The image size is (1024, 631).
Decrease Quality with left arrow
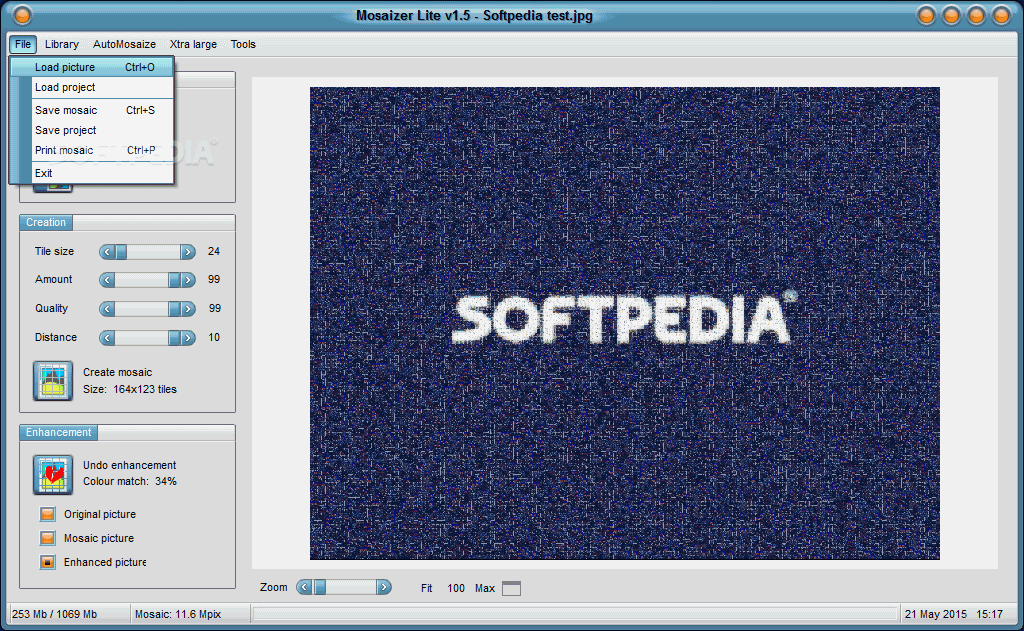(x=107, y=308)
